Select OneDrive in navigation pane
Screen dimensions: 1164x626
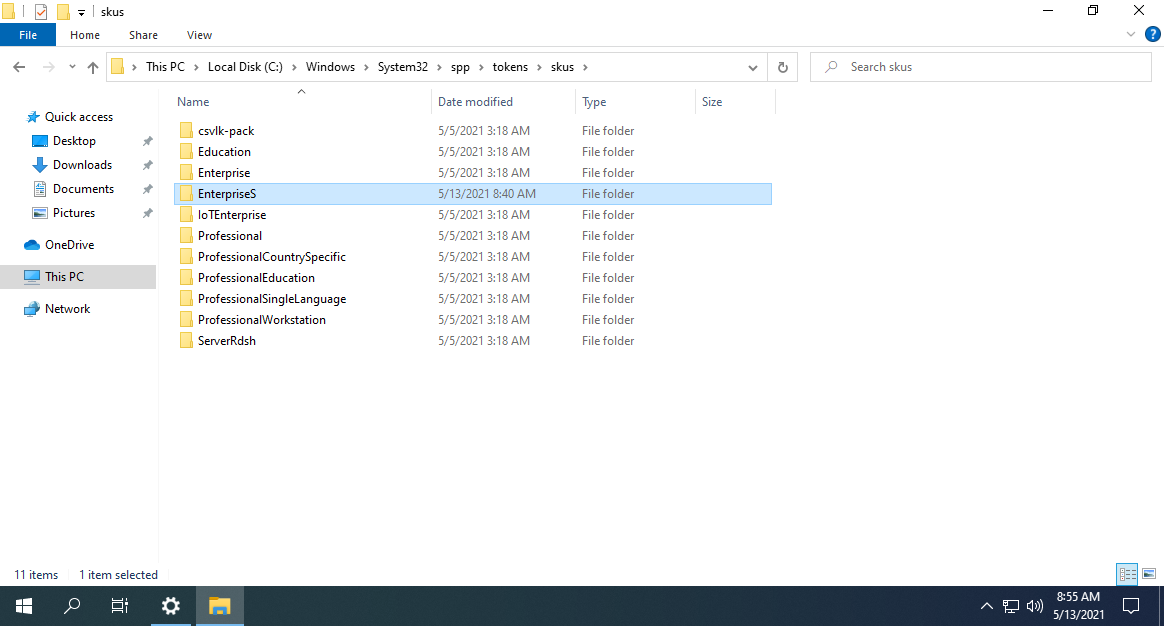click(69, 245)
